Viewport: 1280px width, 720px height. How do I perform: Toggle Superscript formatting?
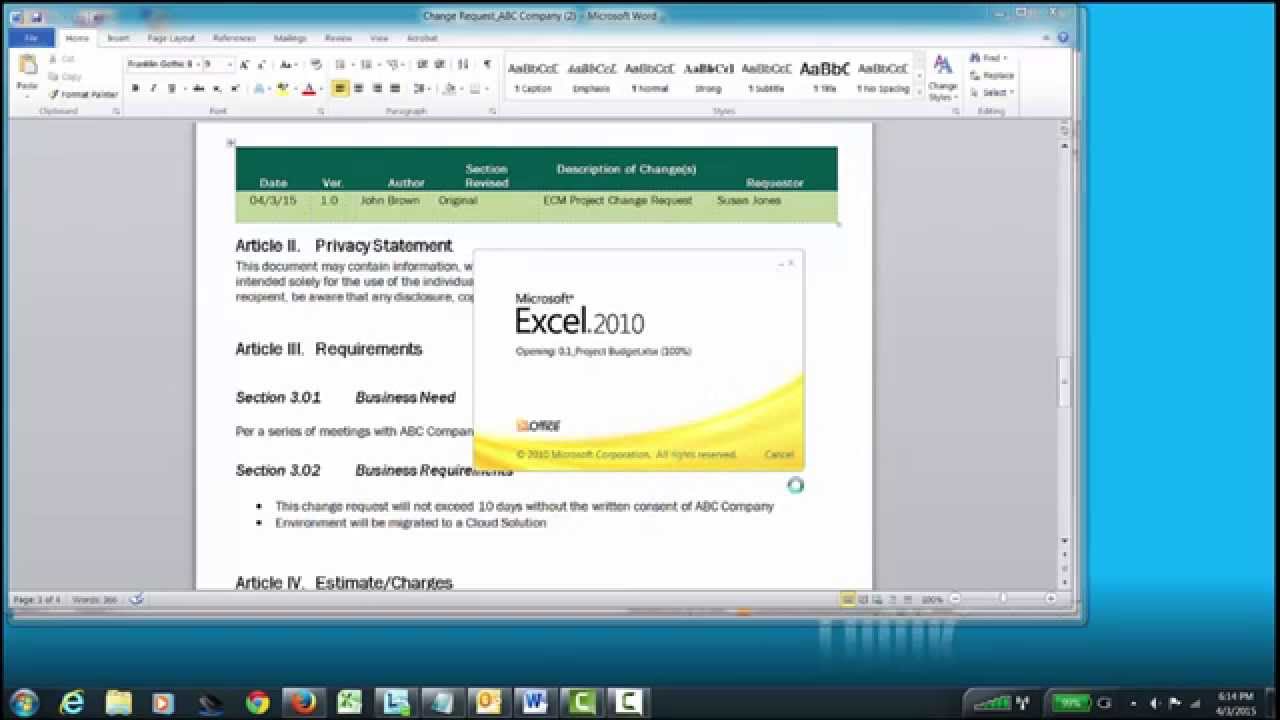[x=235, y=89]
